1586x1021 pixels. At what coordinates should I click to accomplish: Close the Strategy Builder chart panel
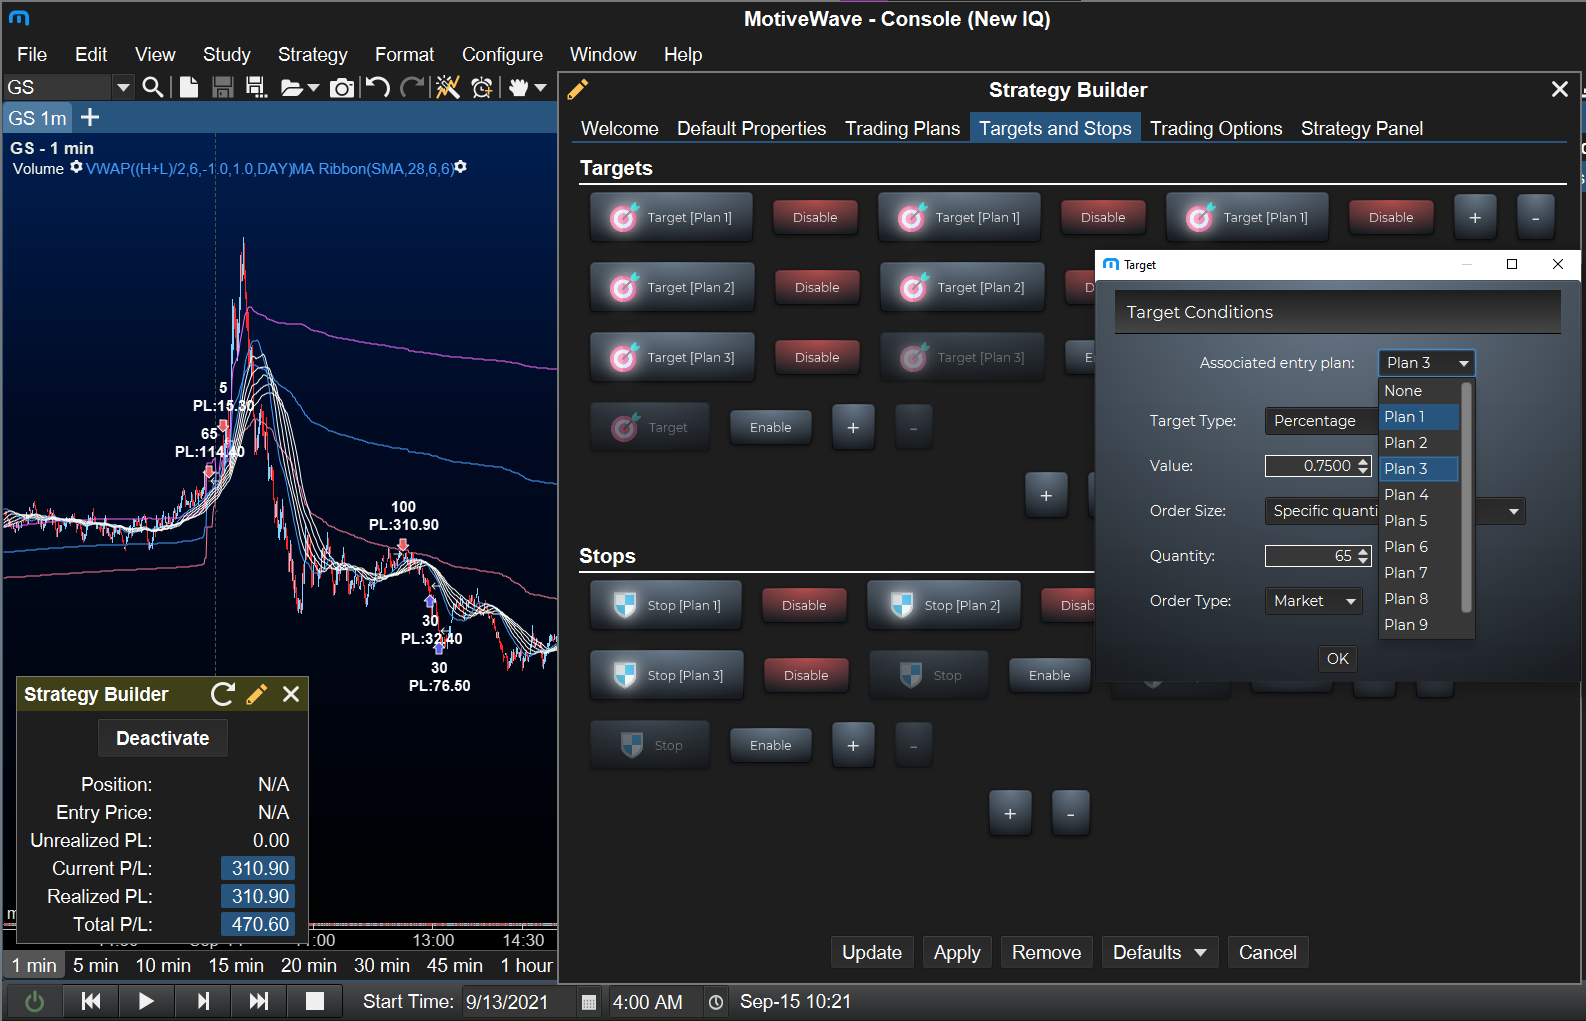(291, 694)
